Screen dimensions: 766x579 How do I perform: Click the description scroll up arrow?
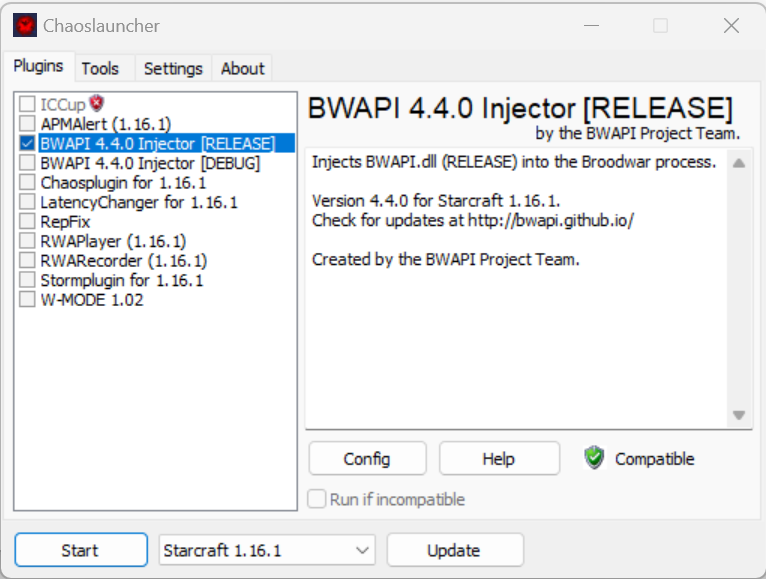point(739,163)
